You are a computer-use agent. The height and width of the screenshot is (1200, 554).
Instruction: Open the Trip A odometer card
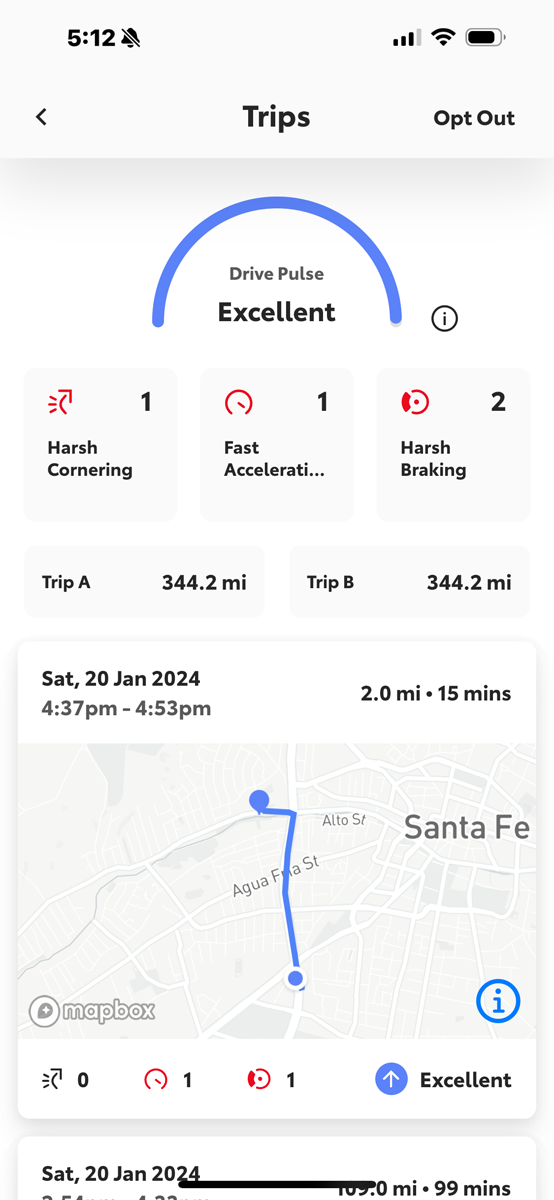click(144, 582)
